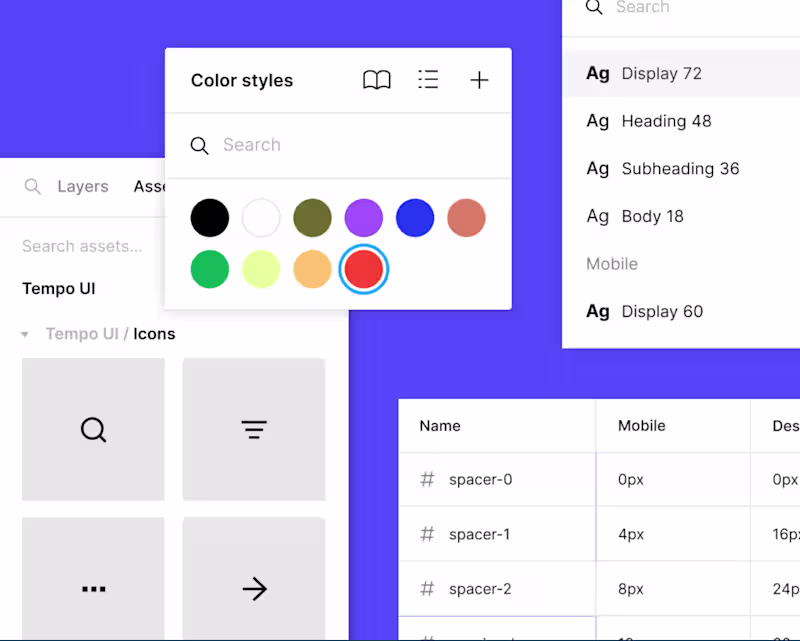Click the open library book icon in Color styles
The width and height of the screenshot is (800, 641).
pyautogui.click(x=377, y=80)
